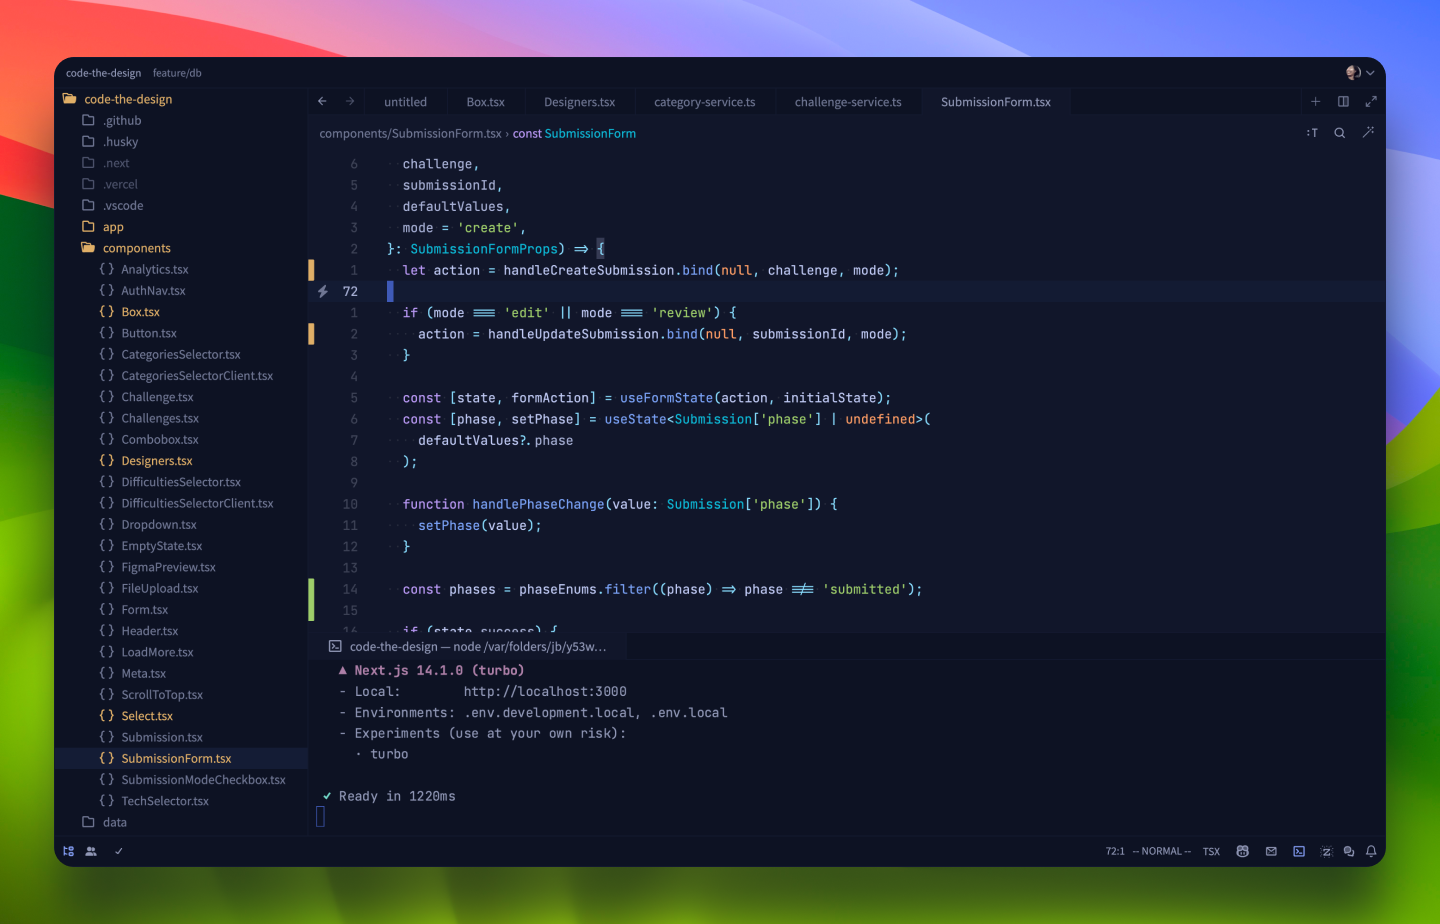Image resolution: width=1440 pixels, height=924 pixels.
Task: Switch to the category-service.ts tab
Action: [704, 102]
